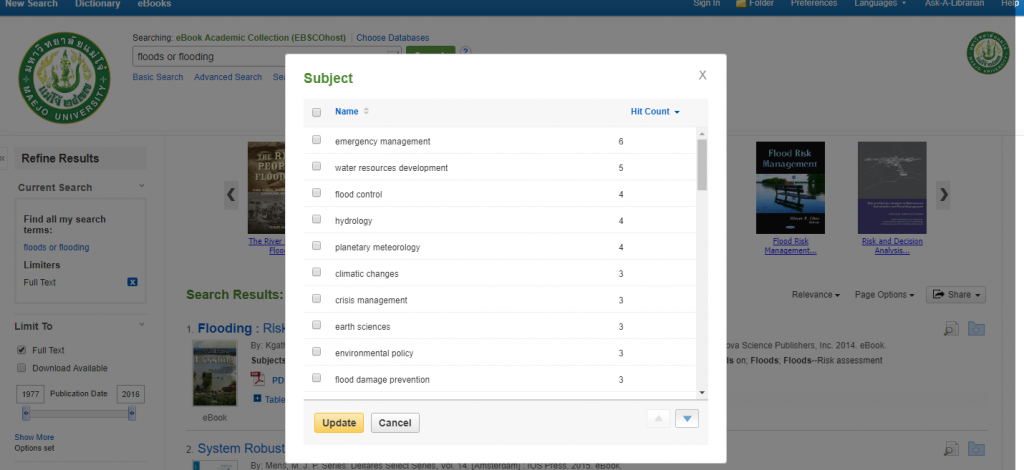Image resolution: width=1024 pixels, height=470 pixels.
Task: Click Sign In link
Action: pyautogui.click(x=707, y=4)
